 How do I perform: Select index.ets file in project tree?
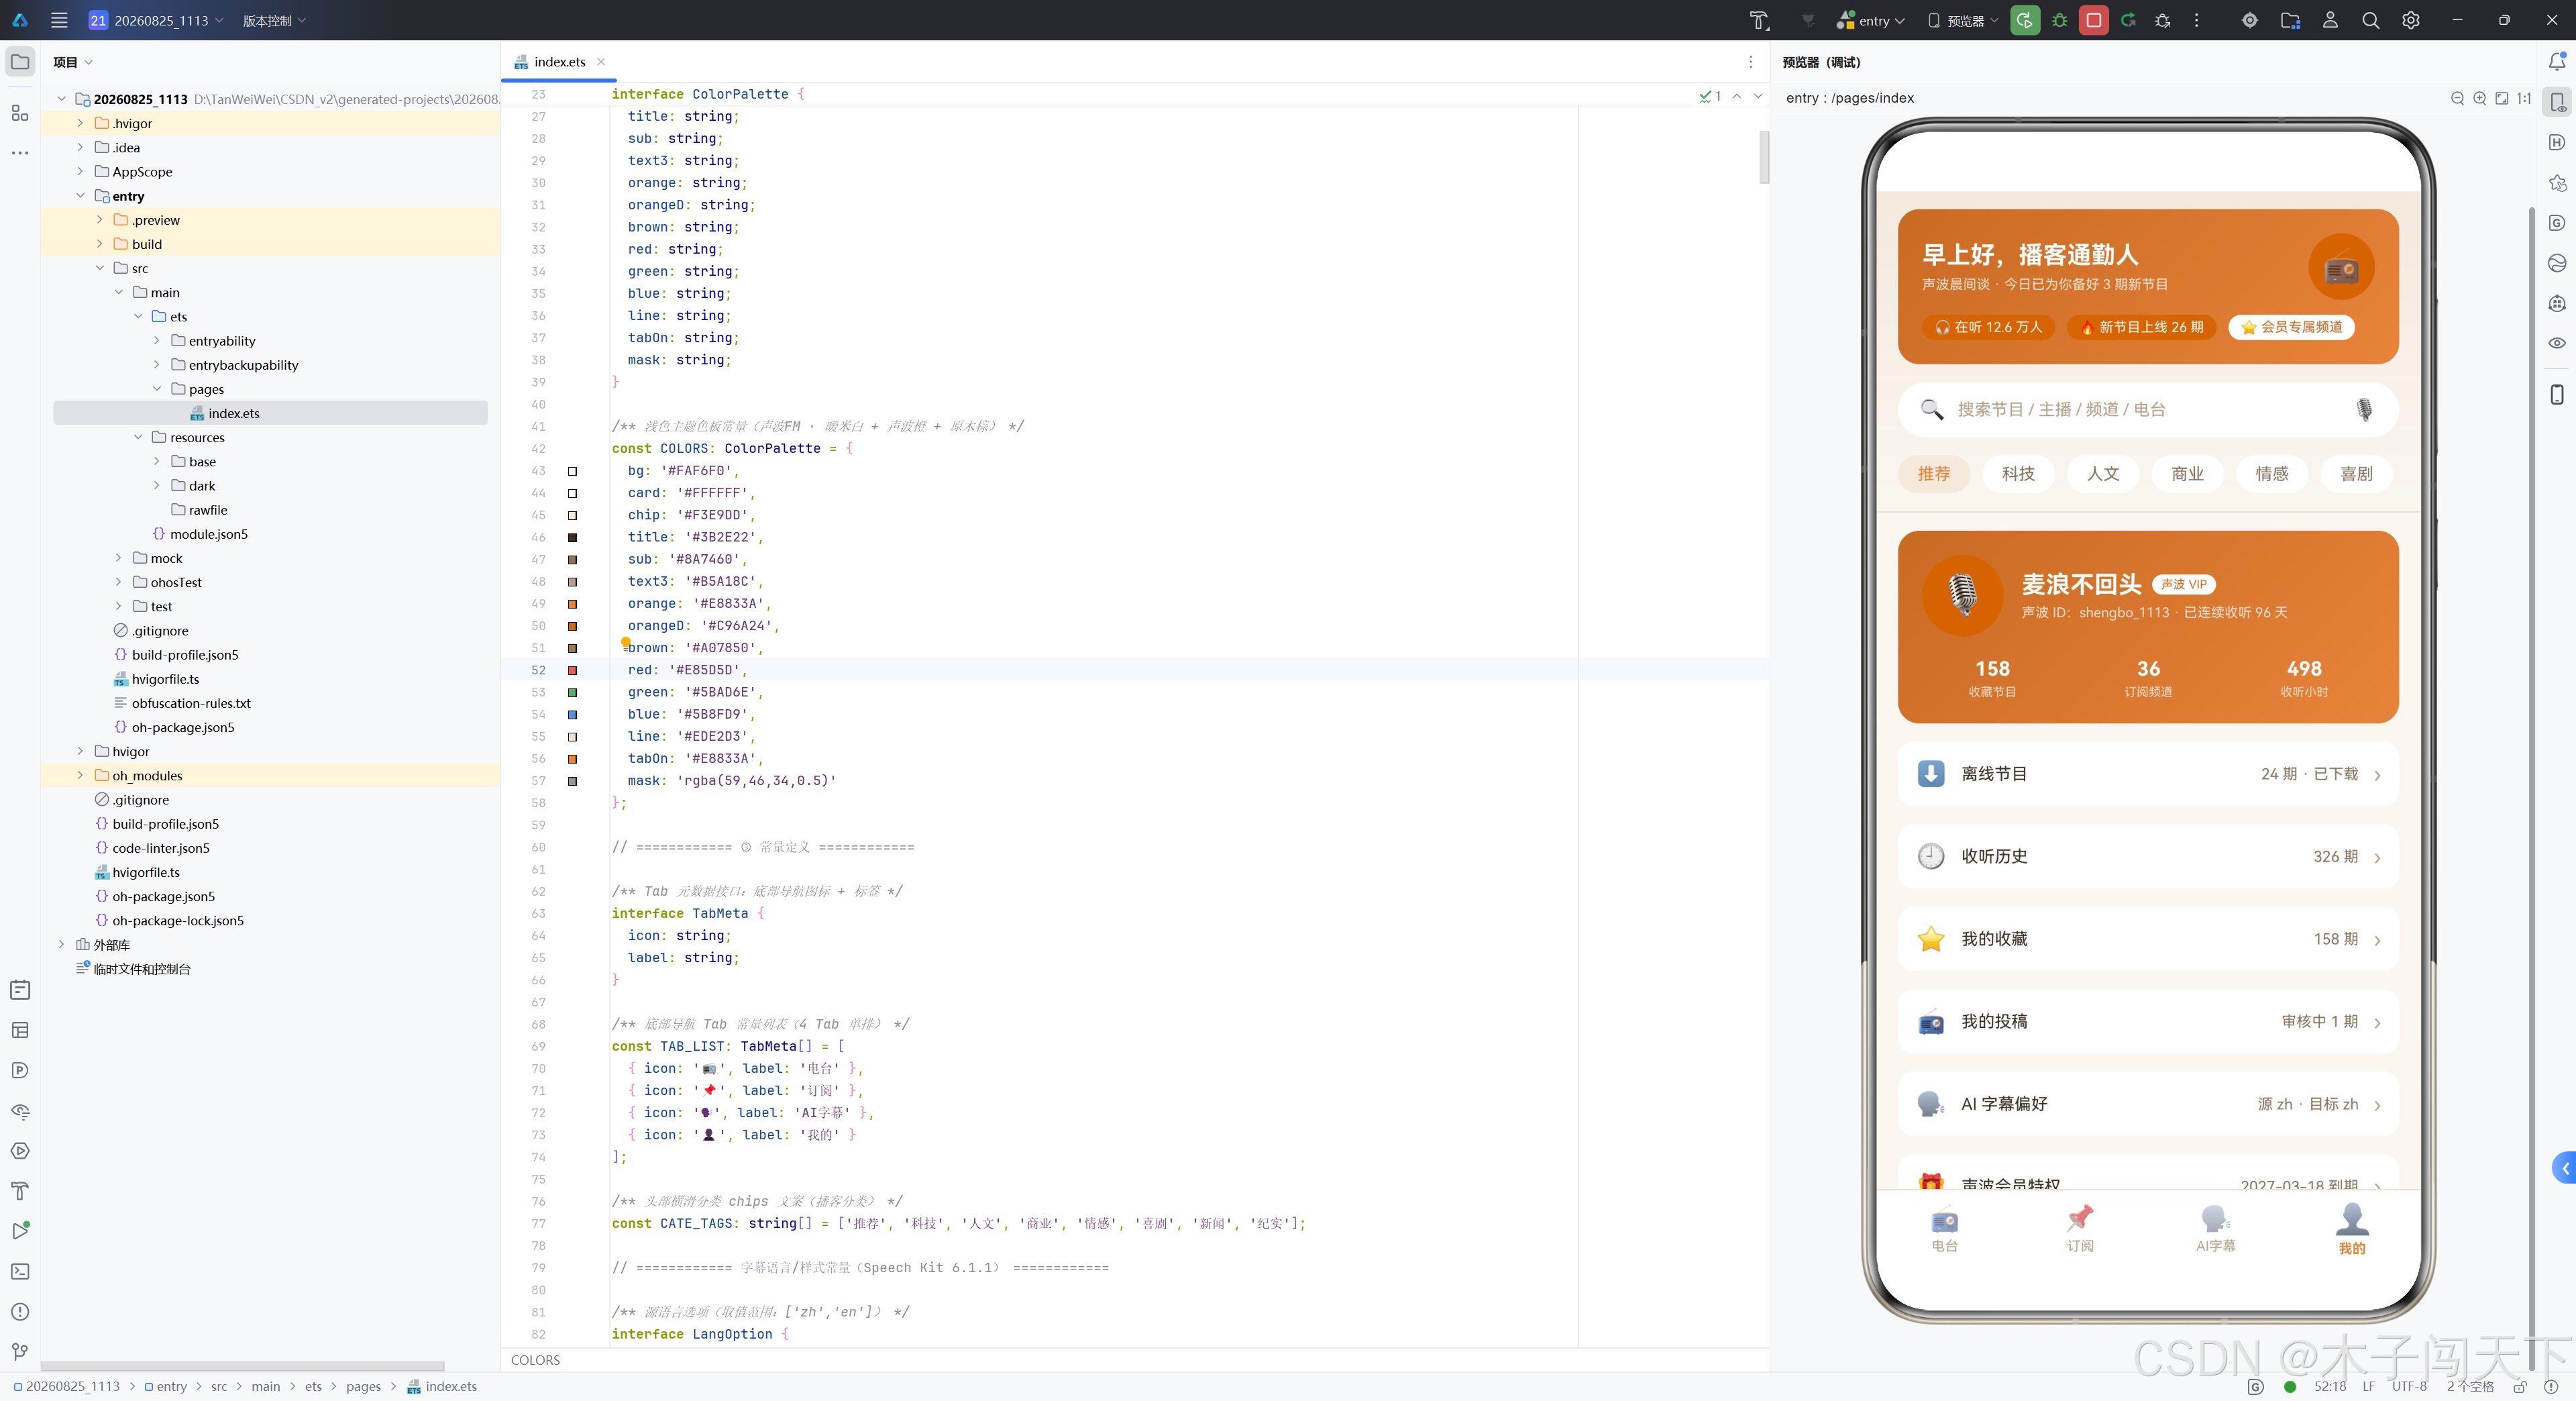(270, 413)
